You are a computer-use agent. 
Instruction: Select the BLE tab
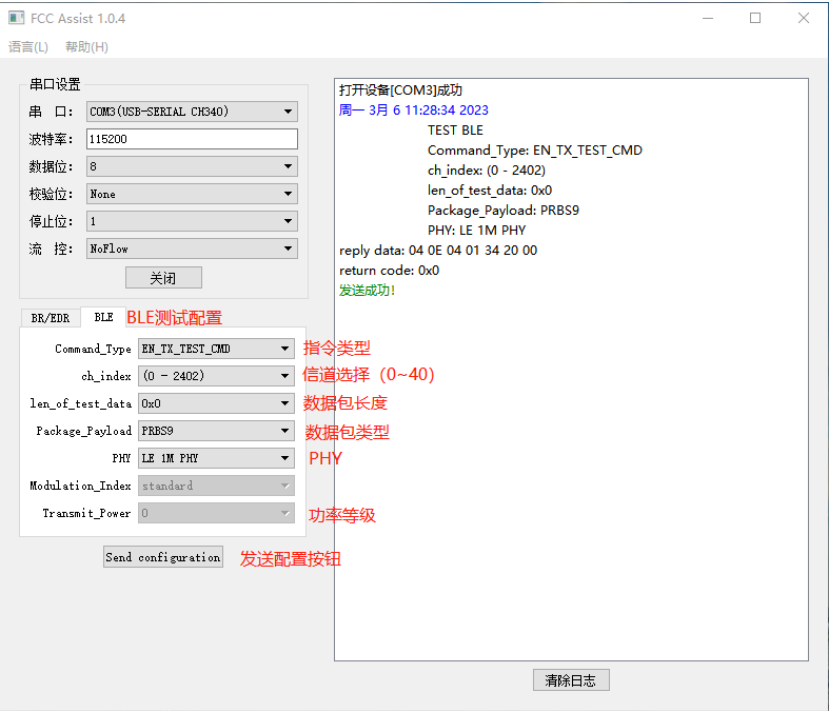(104, 317)
